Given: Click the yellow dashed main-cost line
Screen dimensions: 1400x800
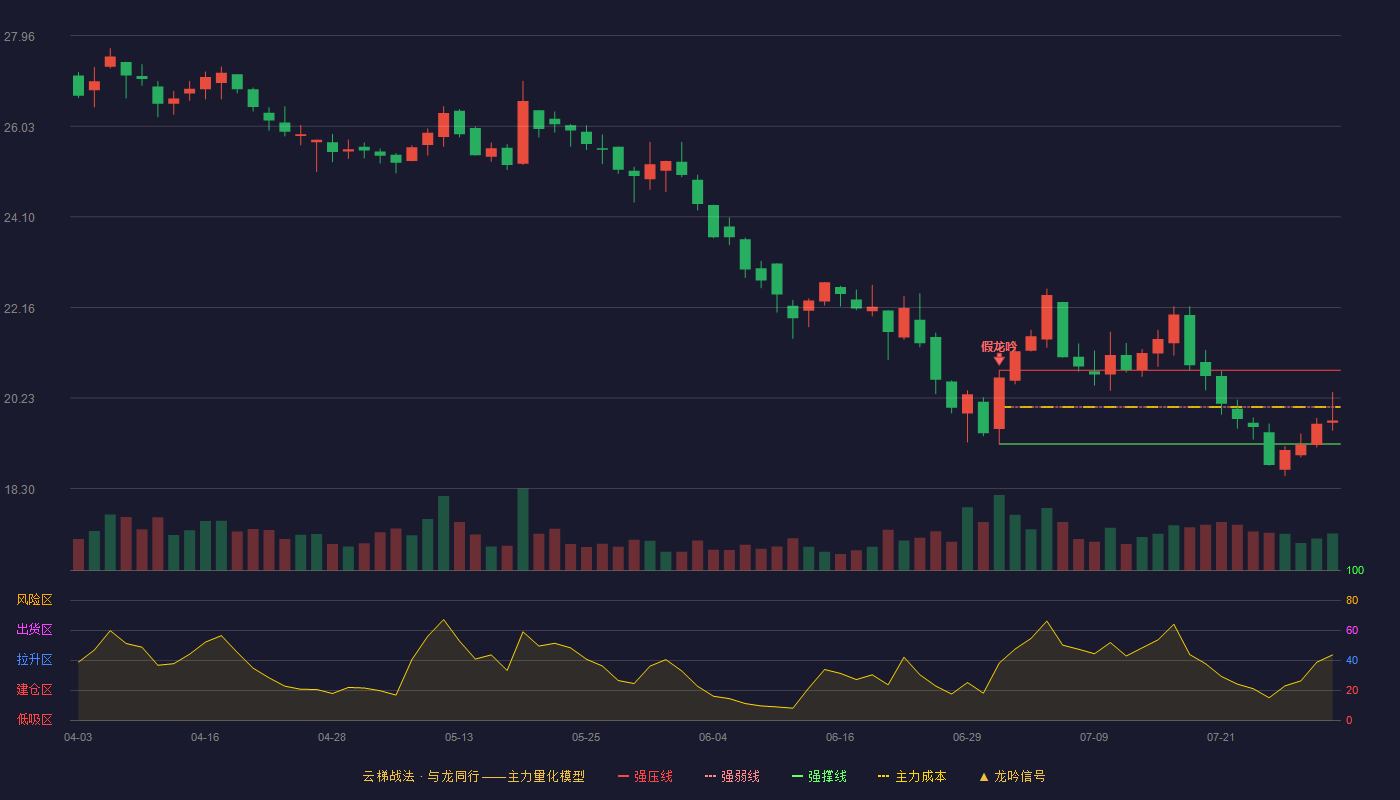Looking at the screenshot, I should (x=1170, y=407).
